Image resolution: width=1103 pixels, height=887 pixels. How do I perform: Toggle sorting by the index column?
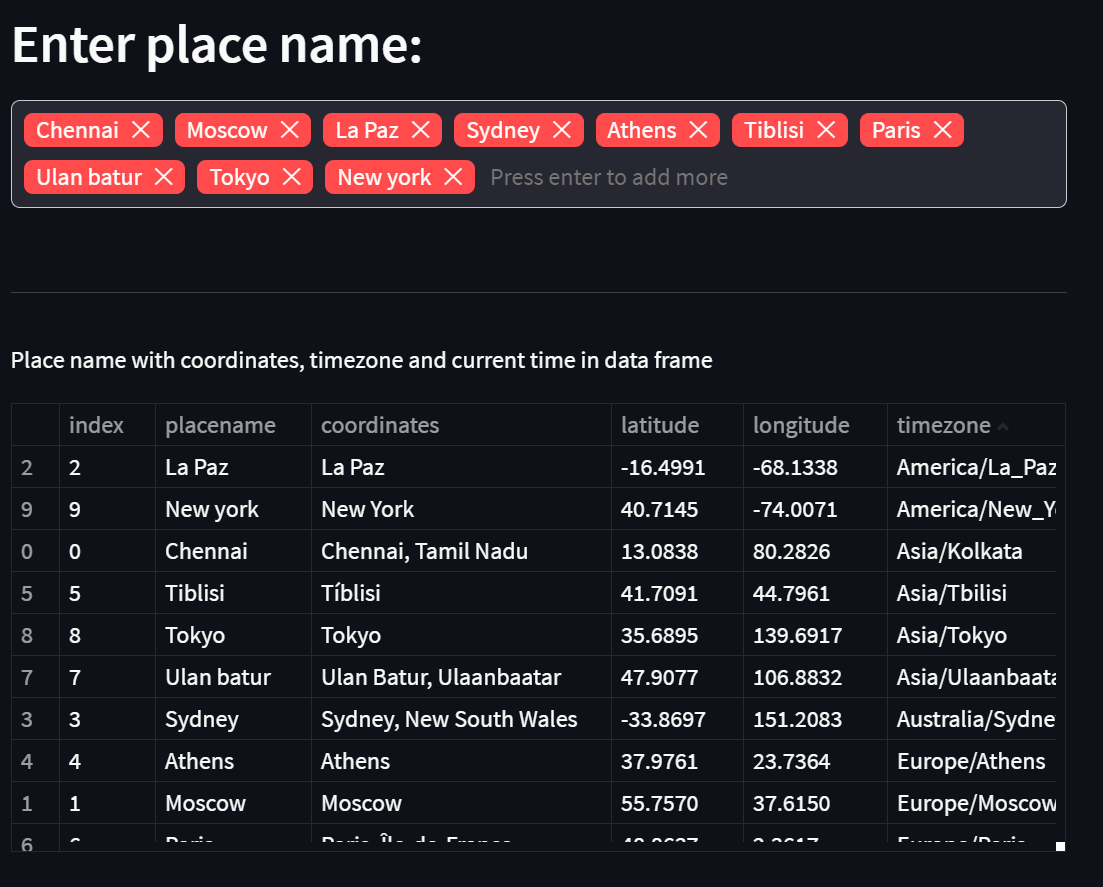click(x=95, y=425)
